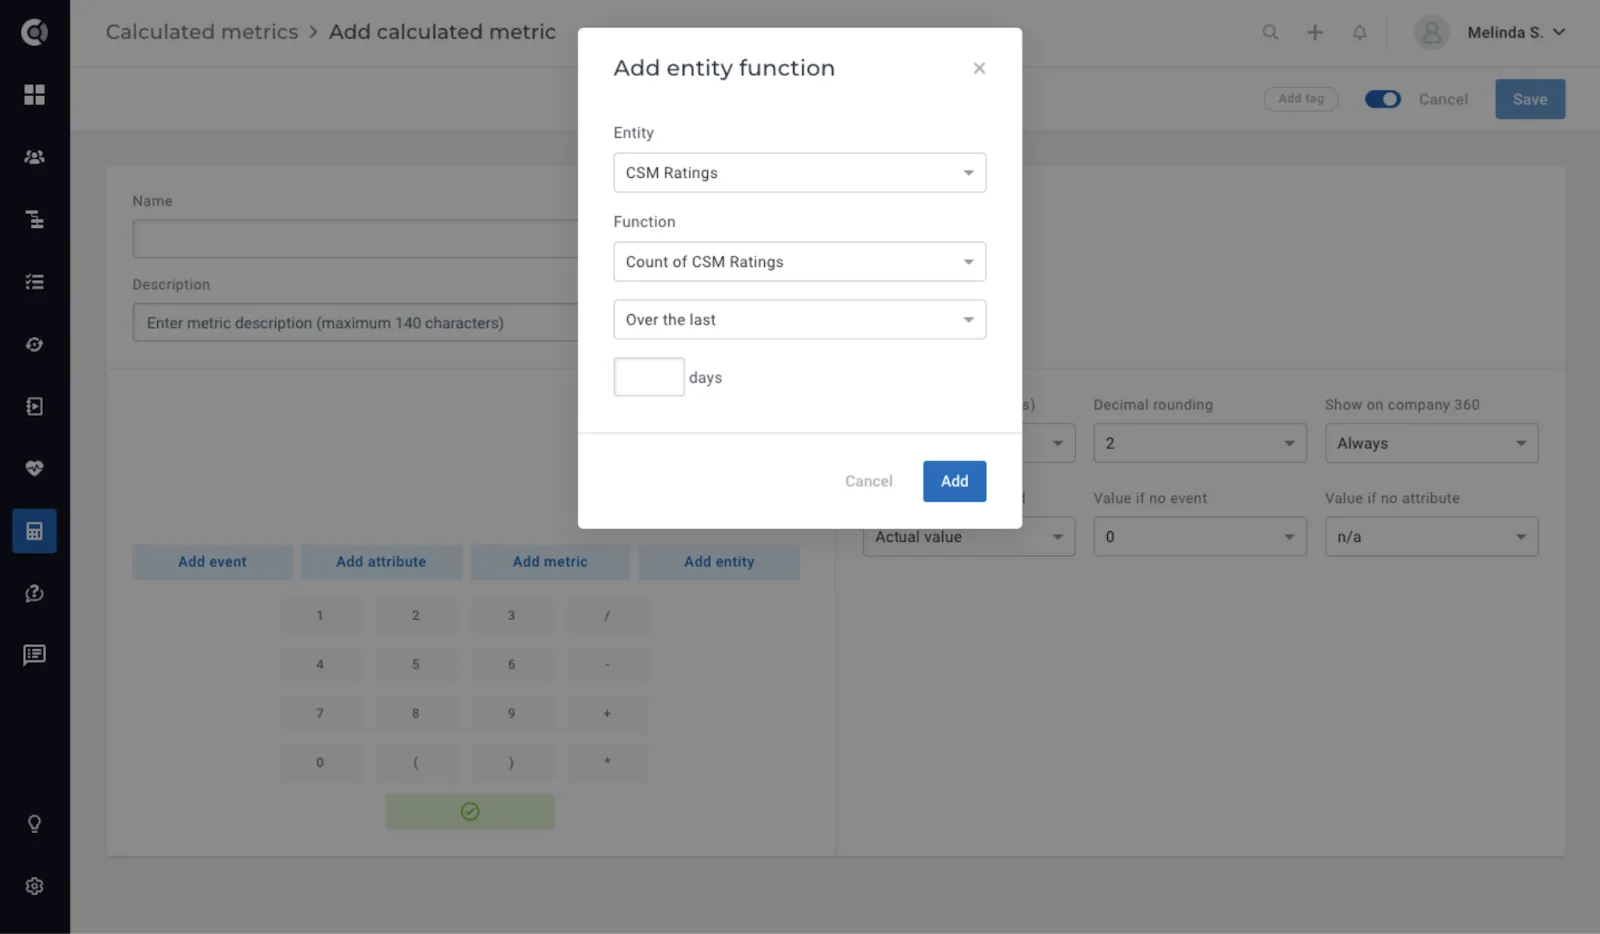Open the Count of CSM Ratings dropdown
The height and width of the screenshot is (934, 1600).
(x=799, y=262)
